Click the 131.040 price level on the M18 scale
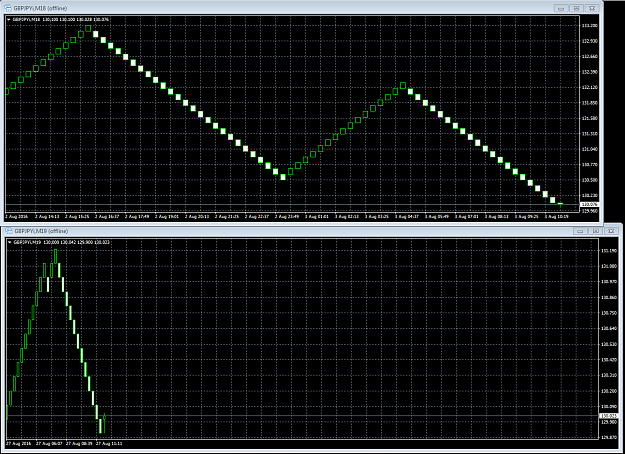The height and width of the screenshot is (454, 625). pos(590,149)
